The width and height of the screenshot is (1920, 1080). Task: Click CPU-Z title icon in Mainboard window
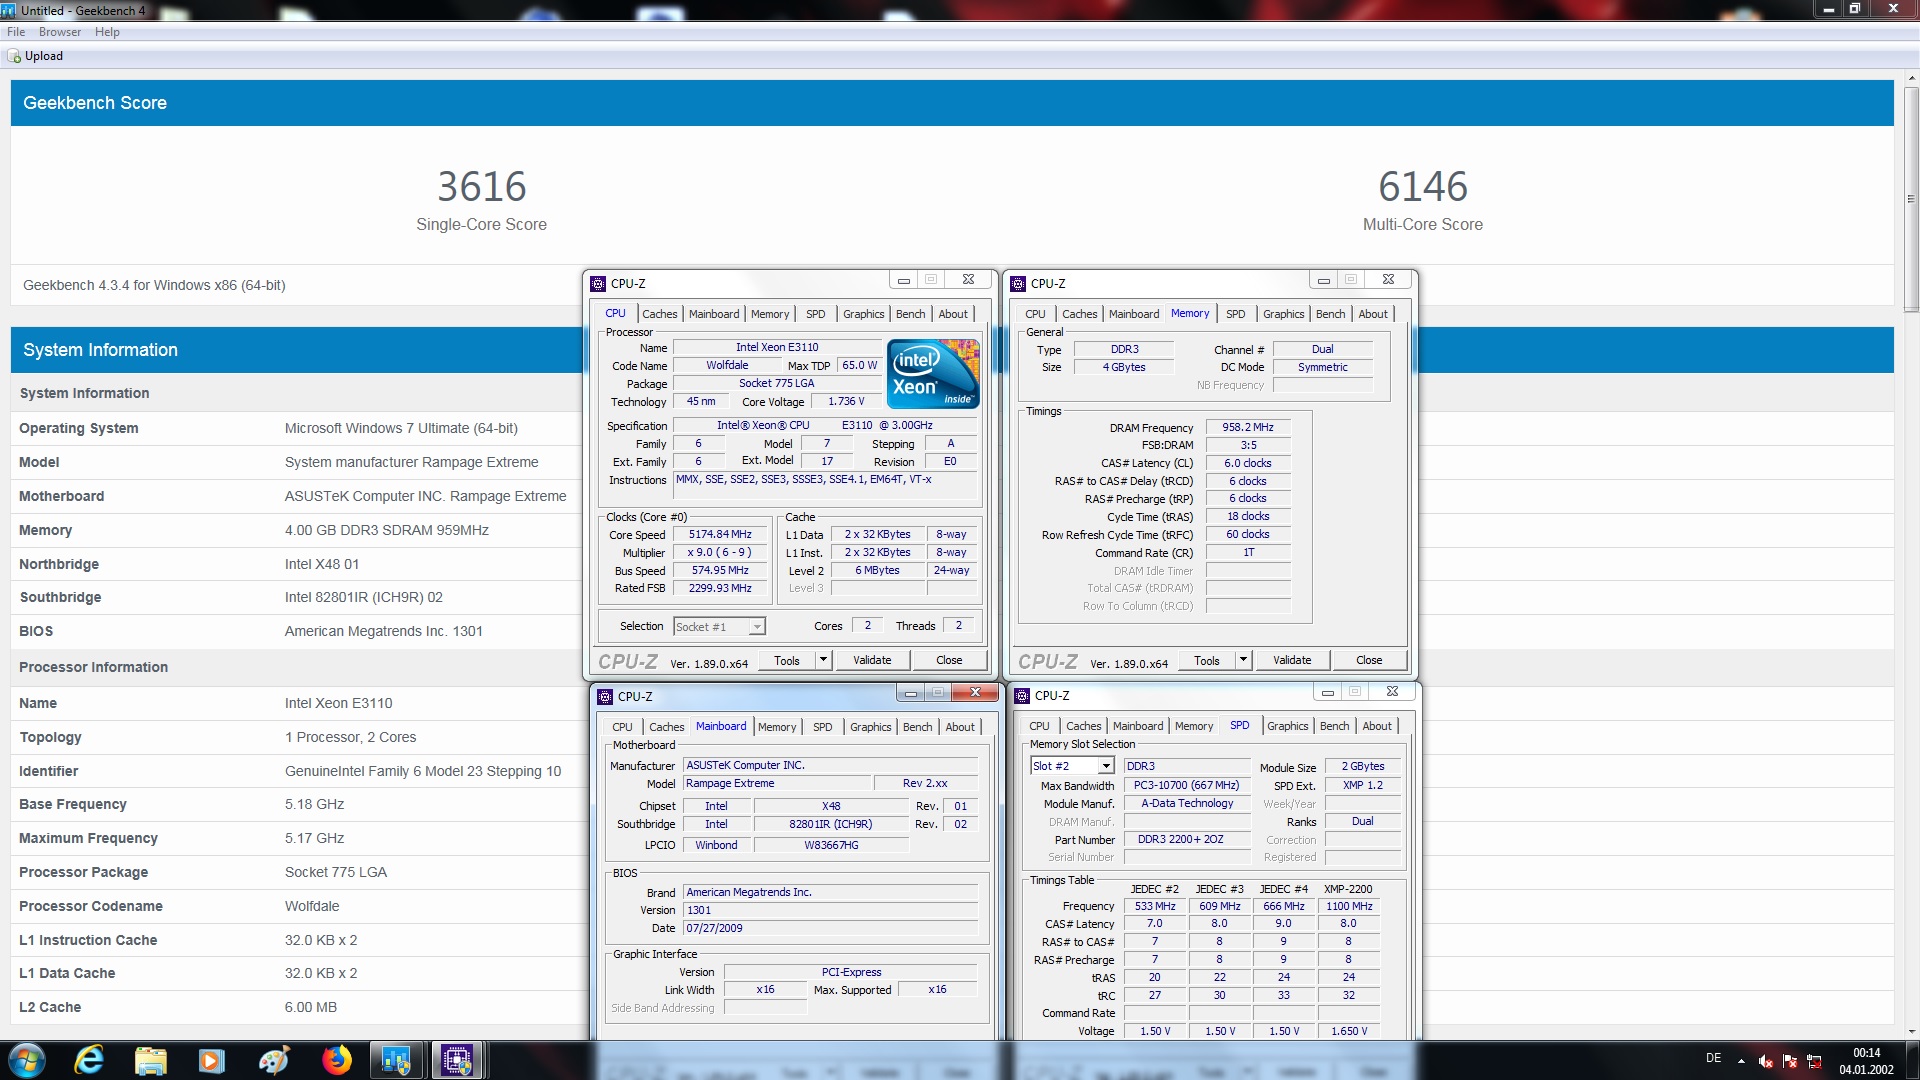[x=605, y=696]
